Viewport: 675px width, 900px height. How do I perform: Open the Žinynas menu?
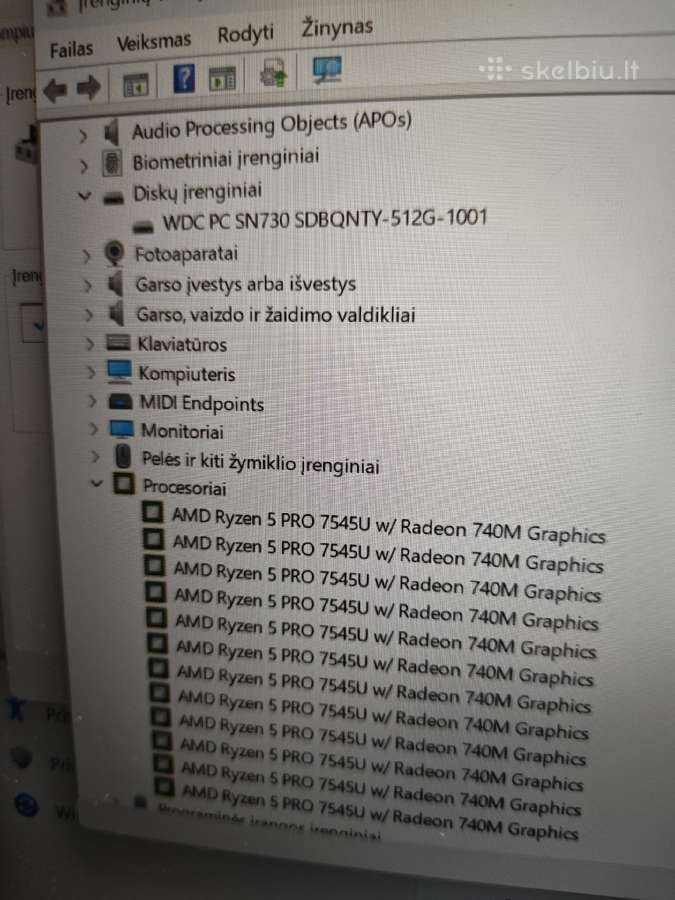338,27
